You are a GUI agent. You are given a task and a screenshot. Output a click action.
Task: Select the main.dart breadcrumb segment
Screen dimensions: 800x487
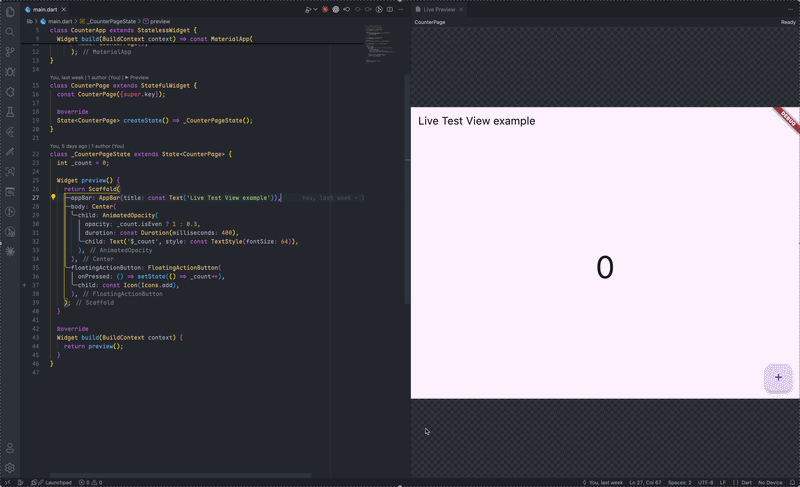[57, 21]
